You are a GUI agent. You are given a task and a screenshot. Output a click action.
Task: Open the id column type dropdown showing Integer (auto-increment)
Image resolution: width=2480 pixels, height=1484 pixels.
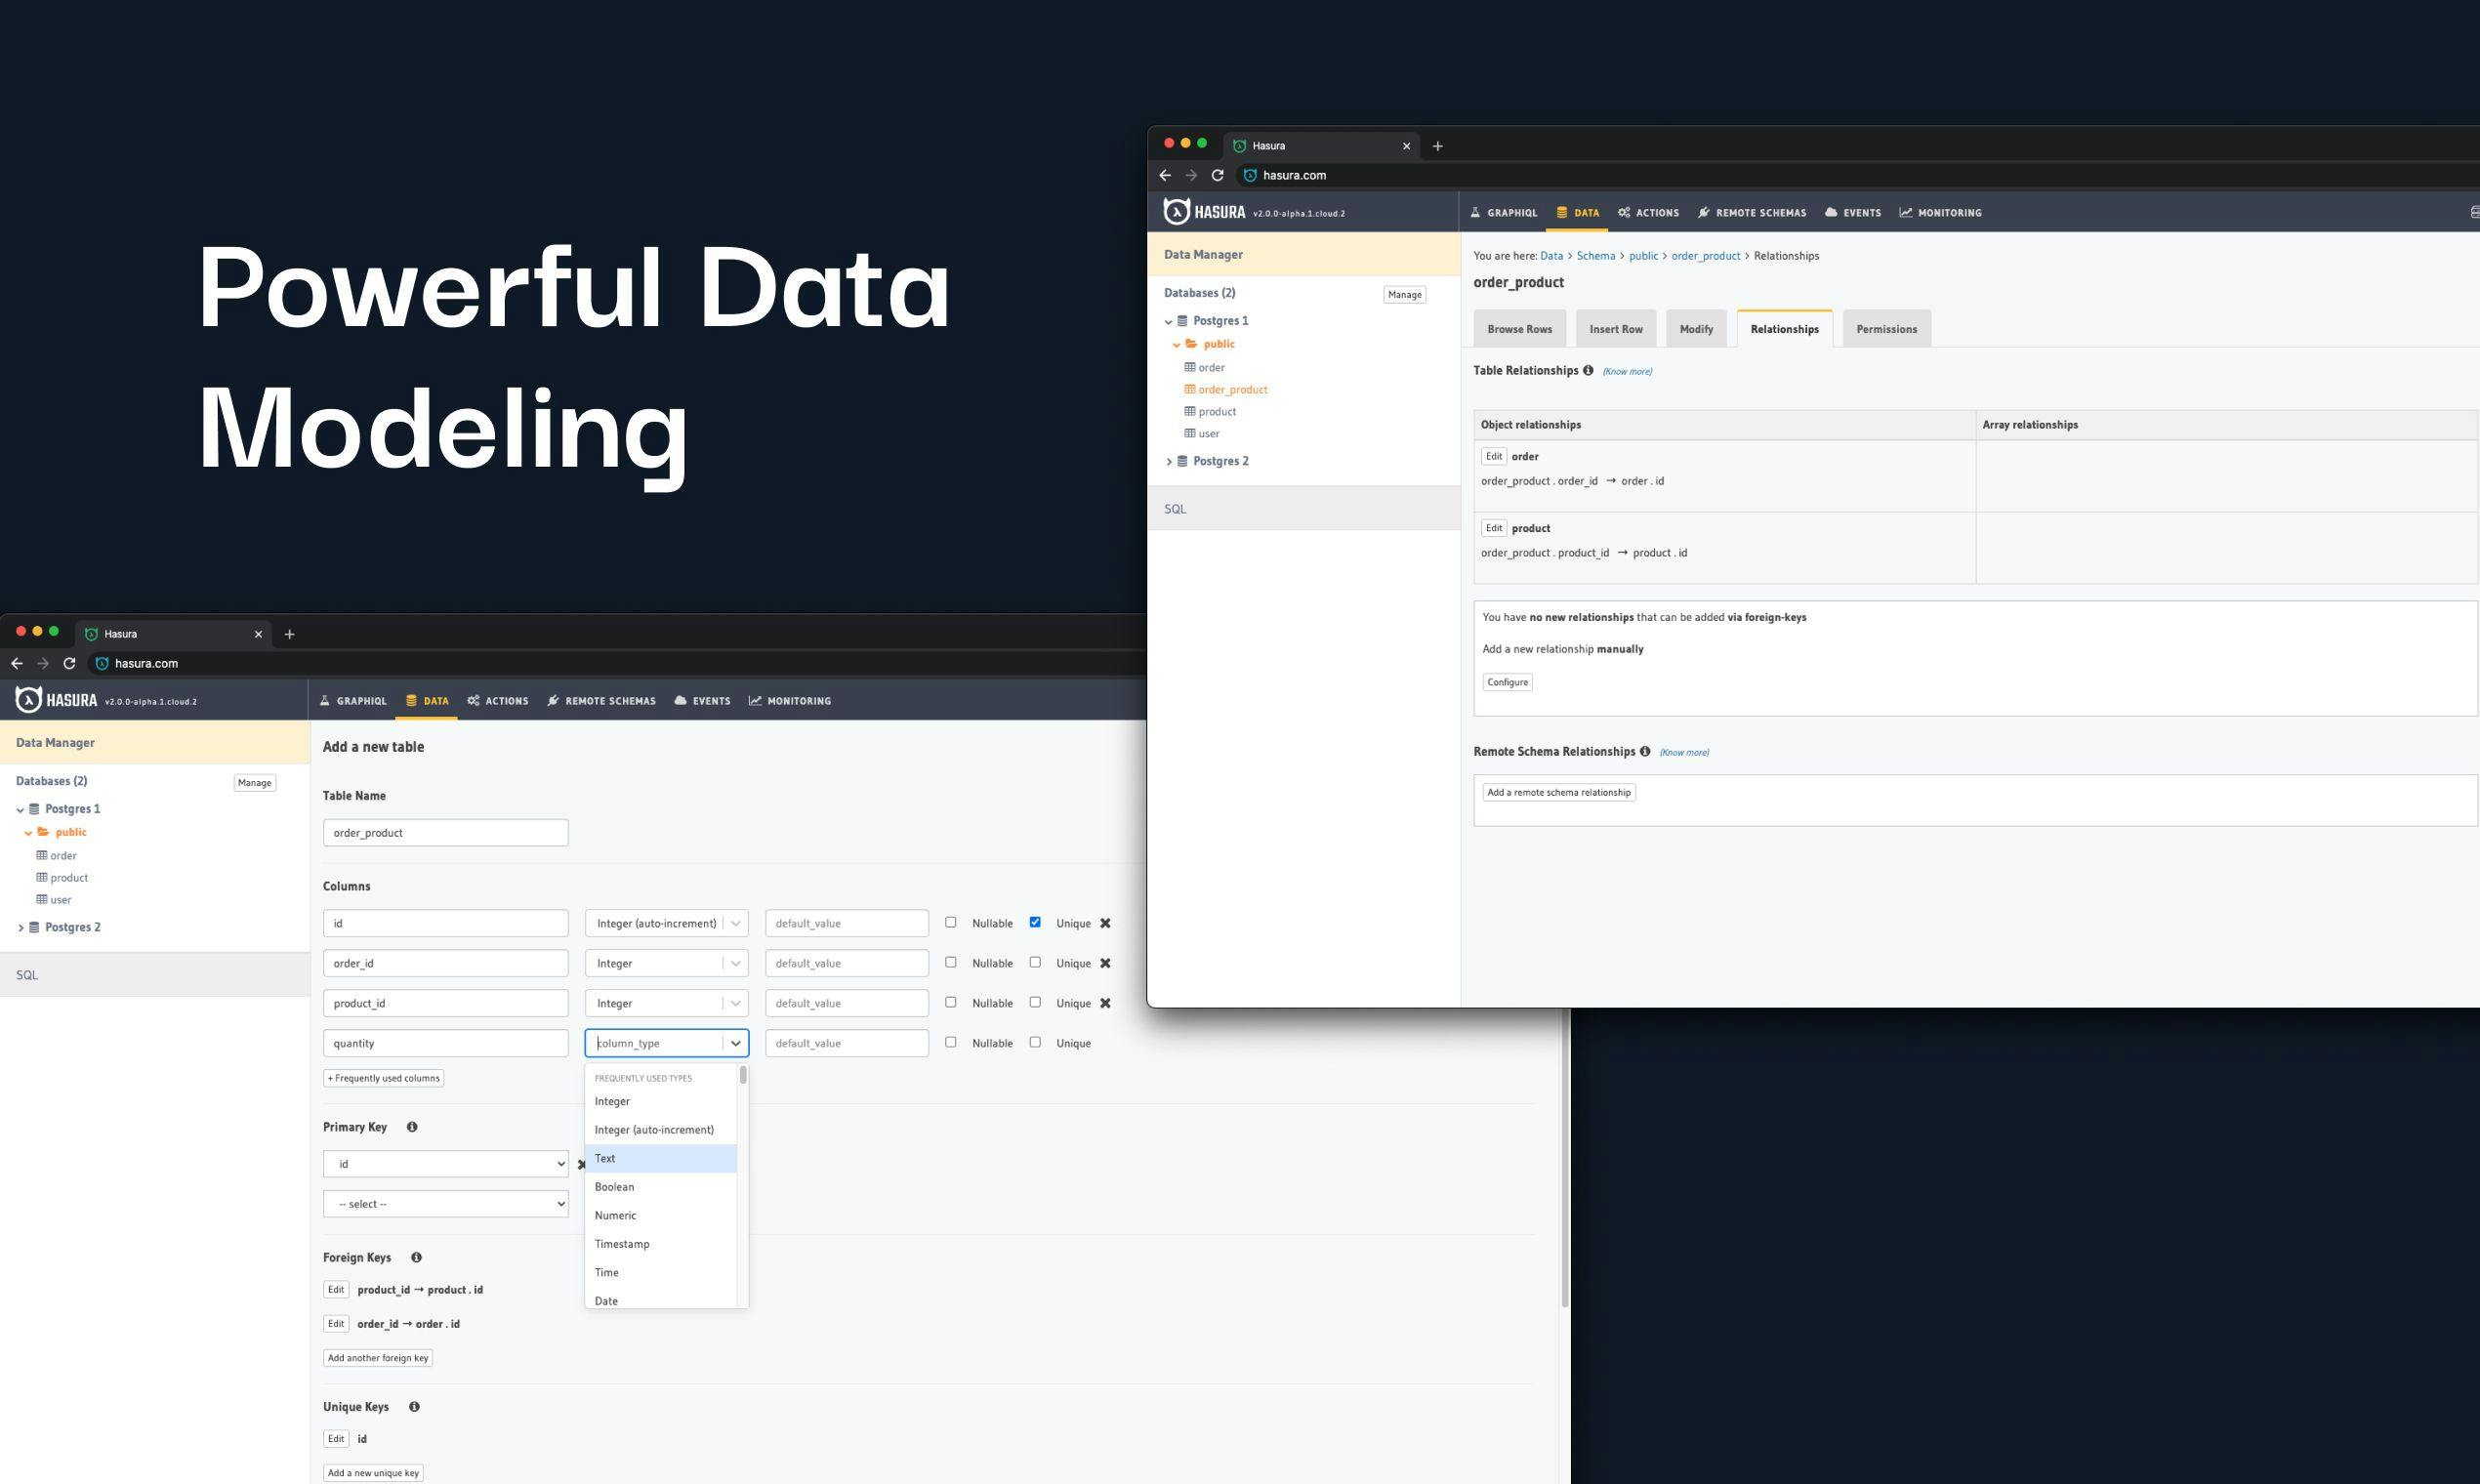[666, 923]
